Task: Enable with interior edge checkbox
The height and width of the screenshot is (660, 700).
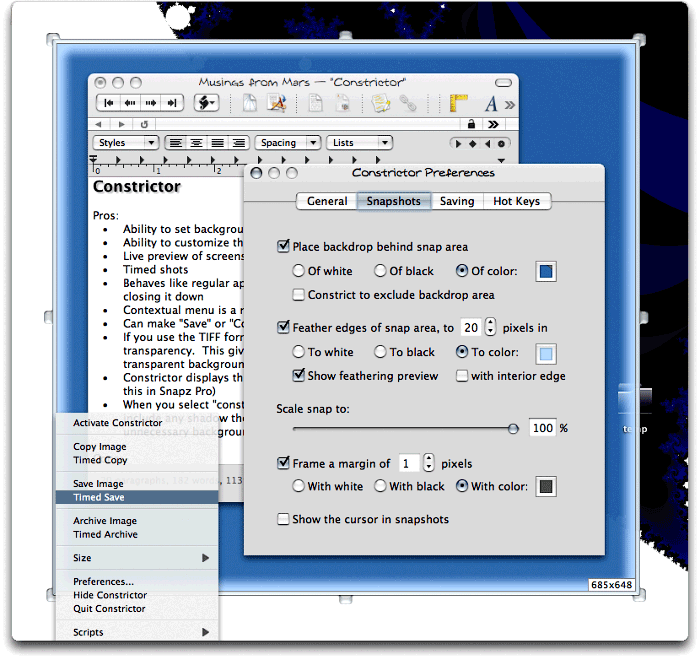Action: [462, 376]
